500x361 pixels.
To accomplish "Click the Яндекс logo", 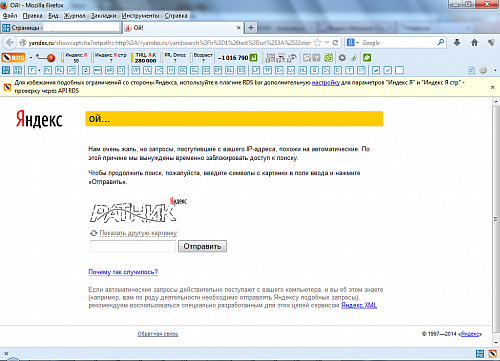I will [39, 119].
